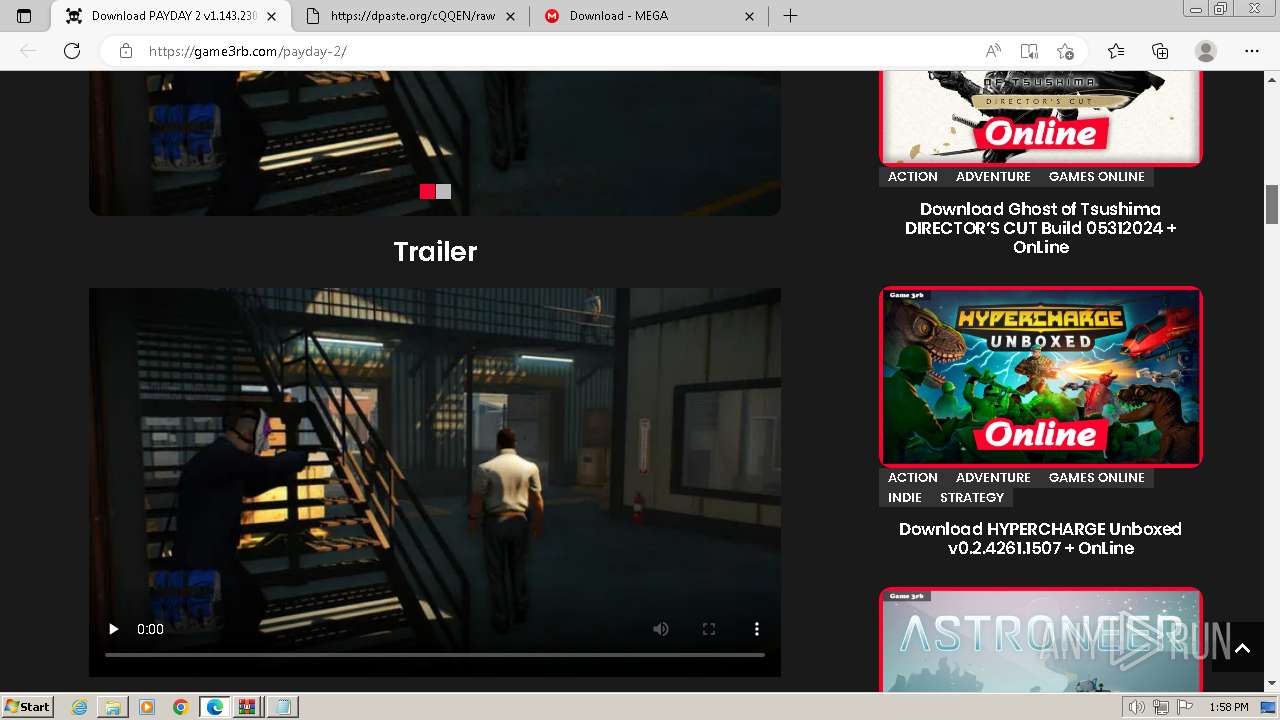This screenshot has height=720, width=1280.
Task: Switch to the PAYDAY 2 download tab
Action: point(170,16)
